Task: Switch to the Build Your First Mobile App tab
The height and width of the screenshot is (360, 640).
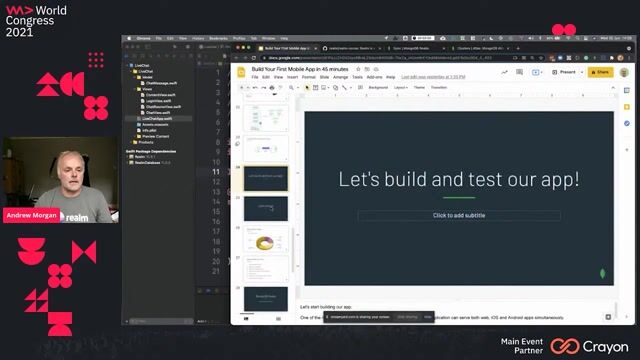Action: click(287, 48)
